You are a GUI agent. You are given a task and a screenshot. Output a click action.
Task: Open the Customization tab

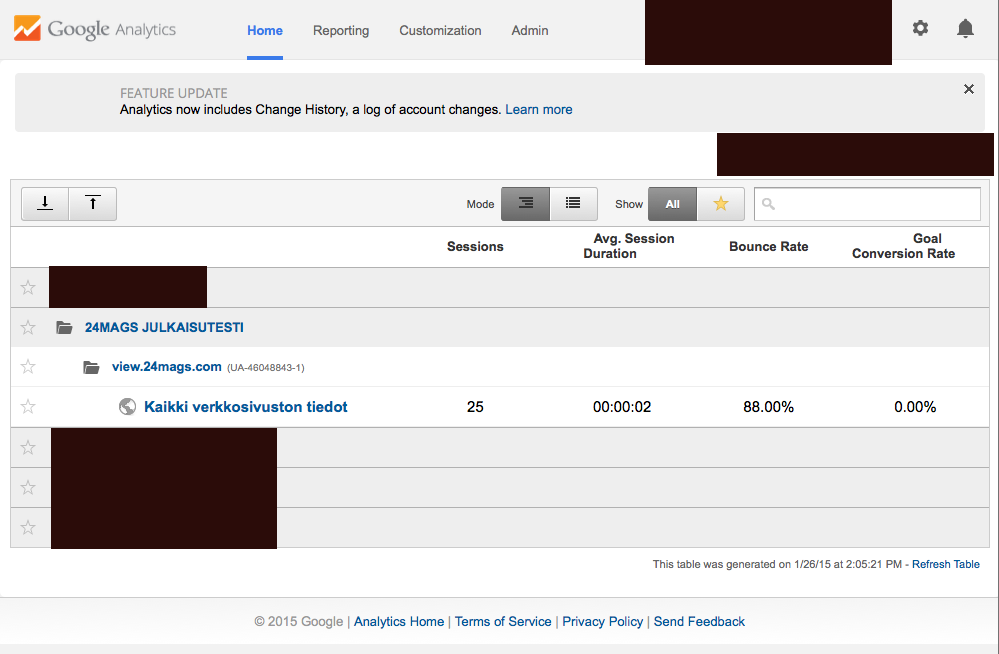(x=440, y=31)
